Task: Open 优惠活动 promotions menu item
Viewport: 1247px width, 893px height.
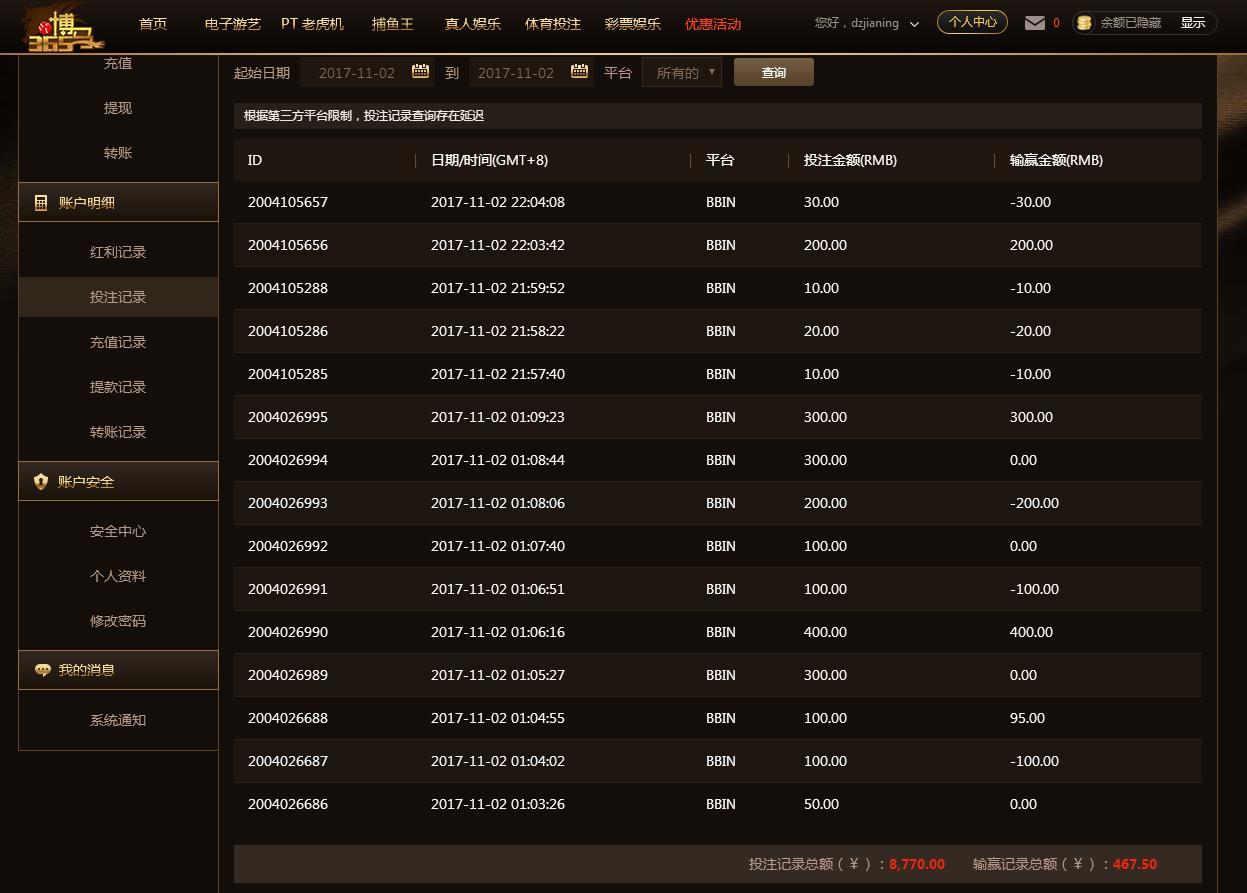Action: (x=713, y=24)
